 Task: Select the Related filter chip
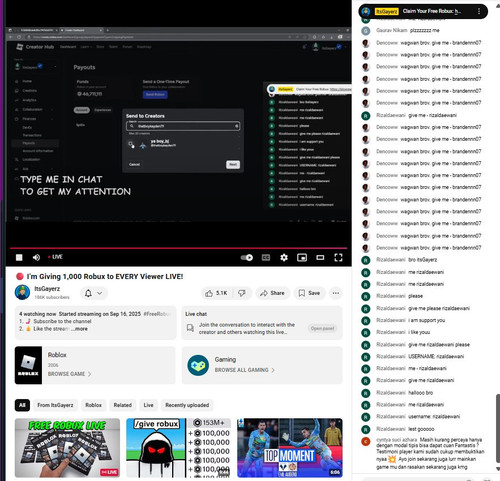click(x=123, y=405)
